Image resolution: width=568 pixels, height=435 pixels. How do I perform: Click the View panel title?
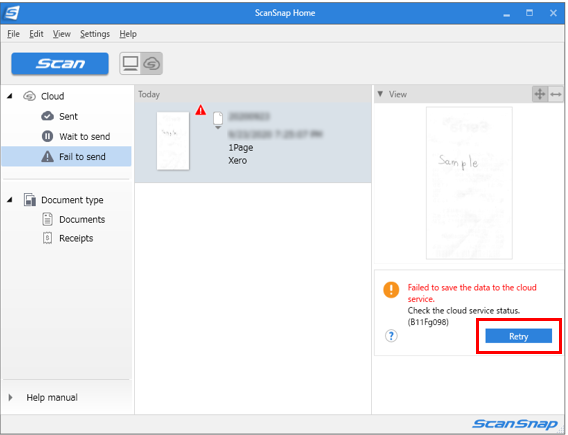398,94
